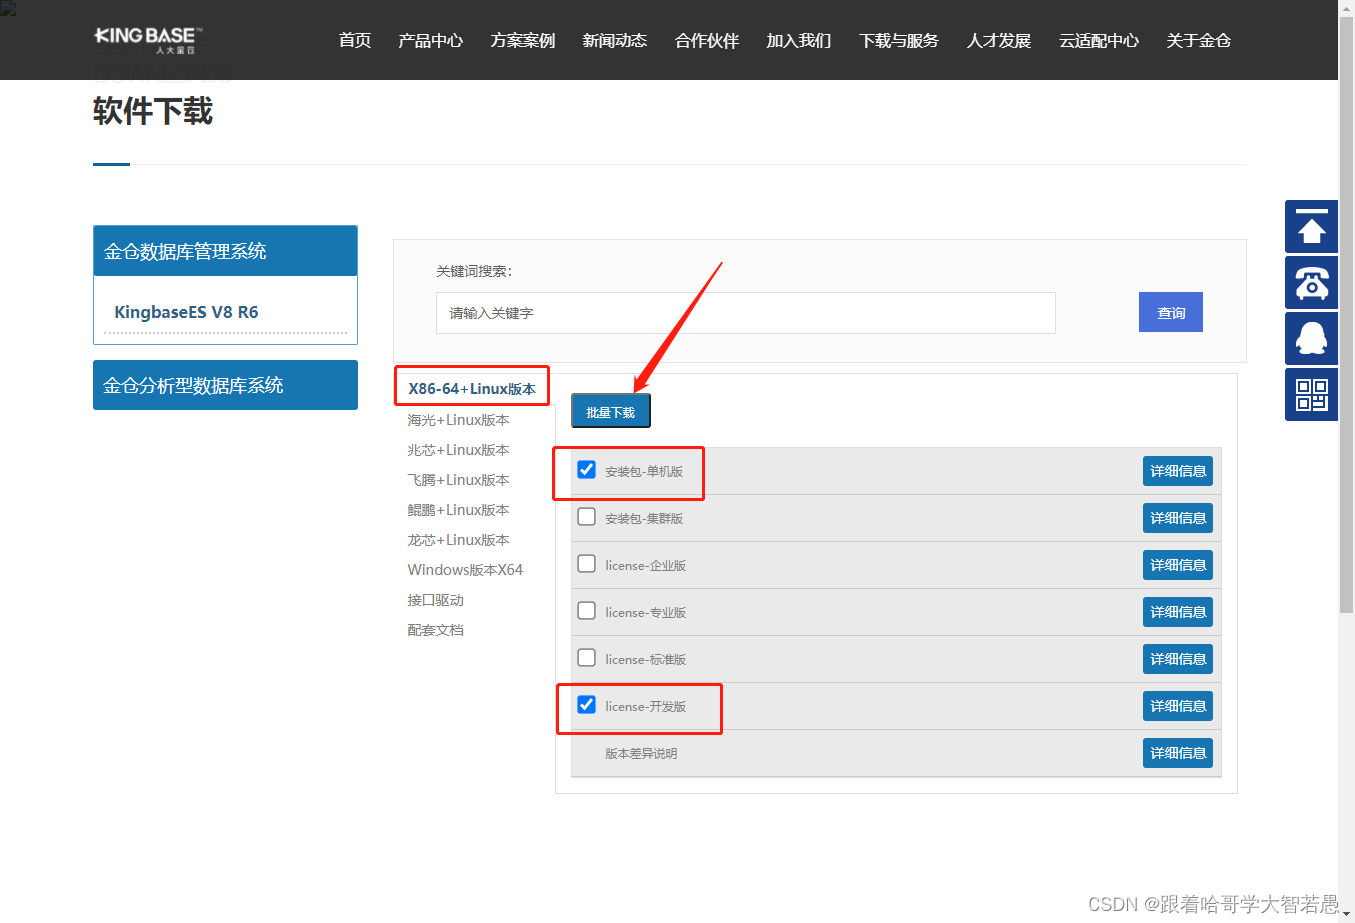Select 飞腾+Linux版本 tab
The image size is (1355, 923).
click(458, 480)
